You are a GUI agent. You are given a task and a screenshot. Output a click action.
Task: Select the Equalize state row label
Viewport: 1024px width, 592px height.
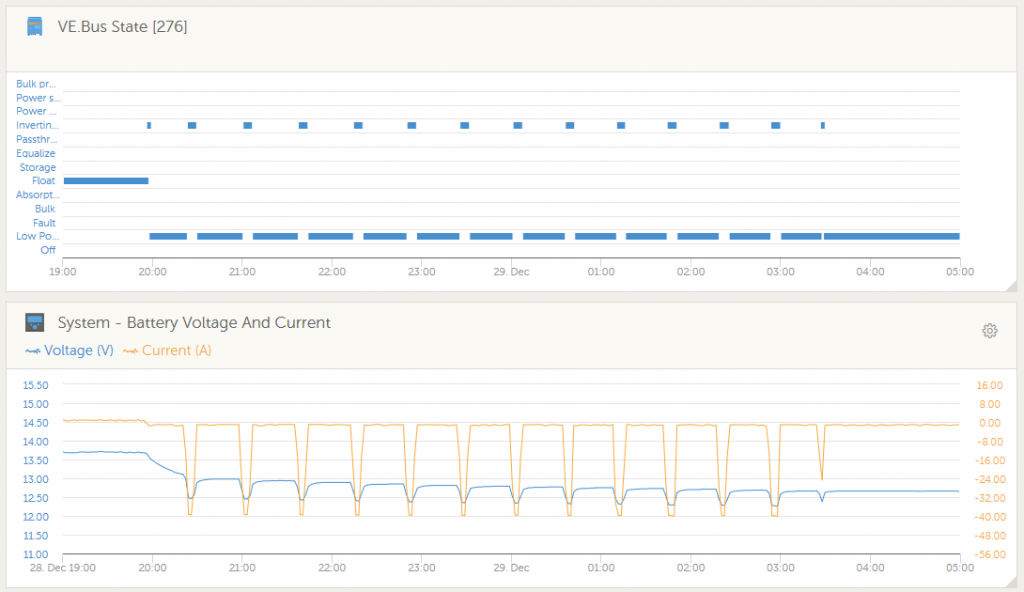36,154
